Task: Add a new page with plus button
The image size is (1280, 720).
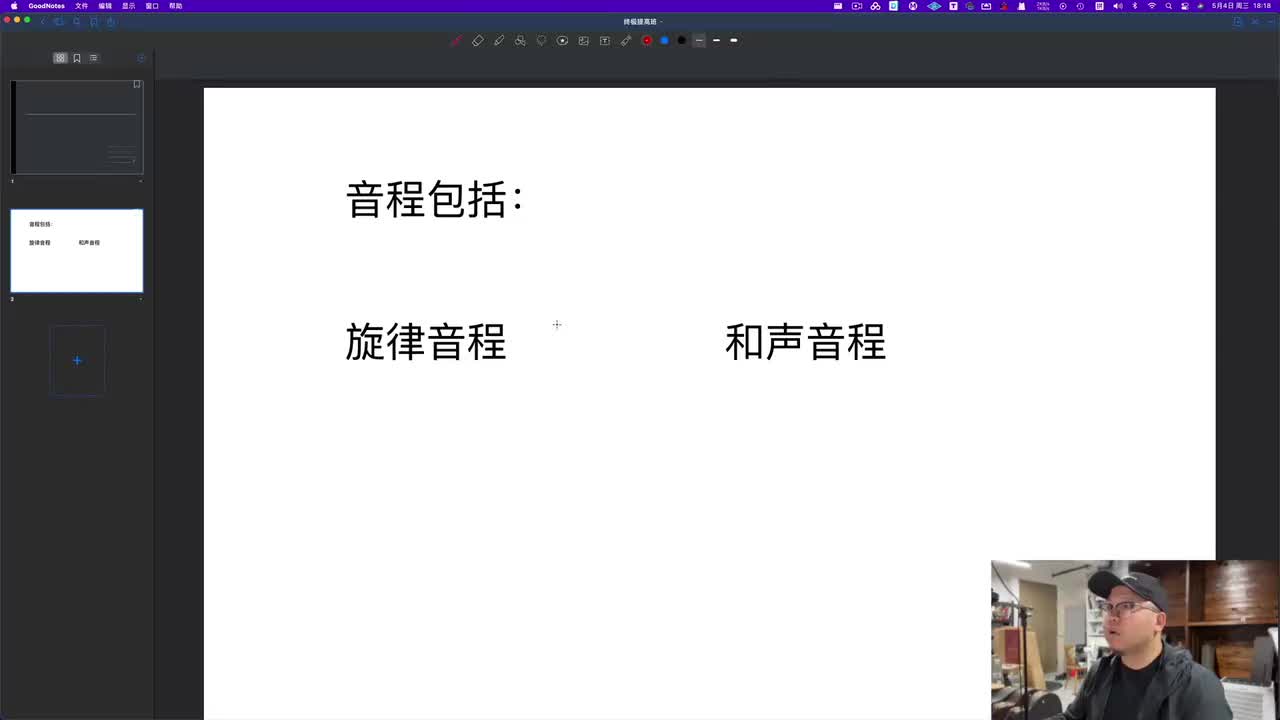Action: (77, 360)
